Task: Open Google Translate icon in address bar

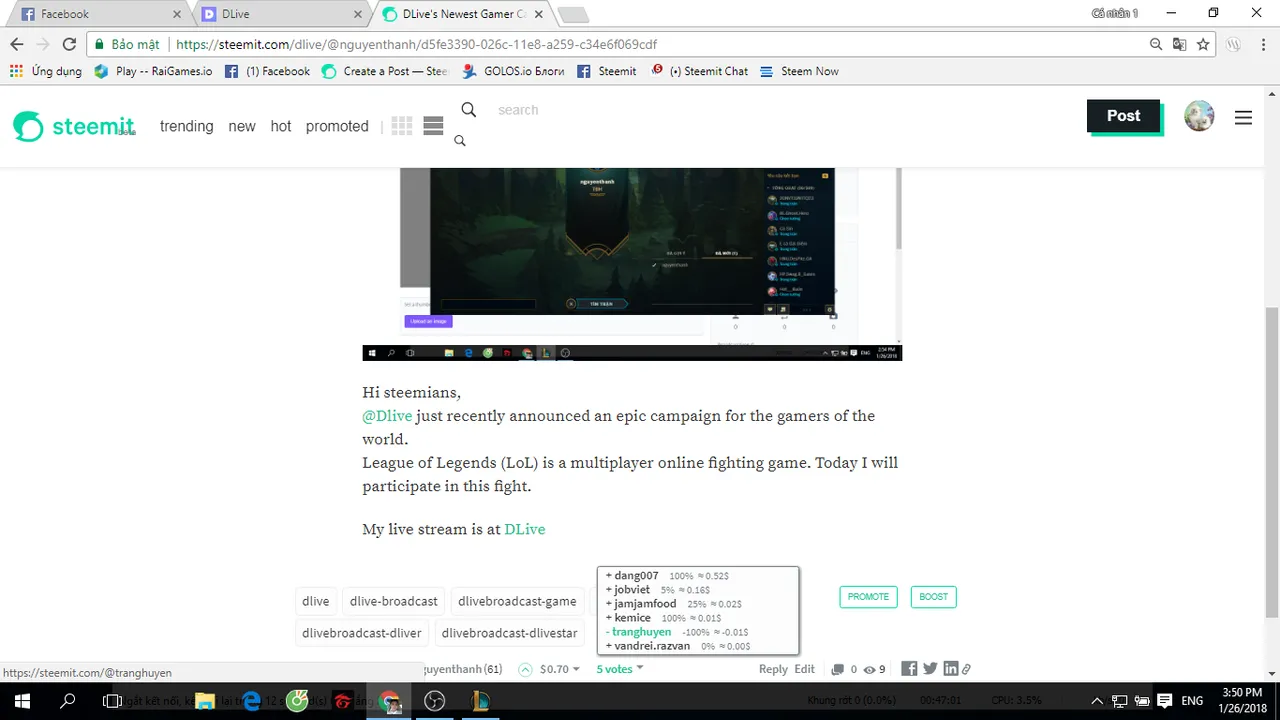Action: click(1180, 44)
